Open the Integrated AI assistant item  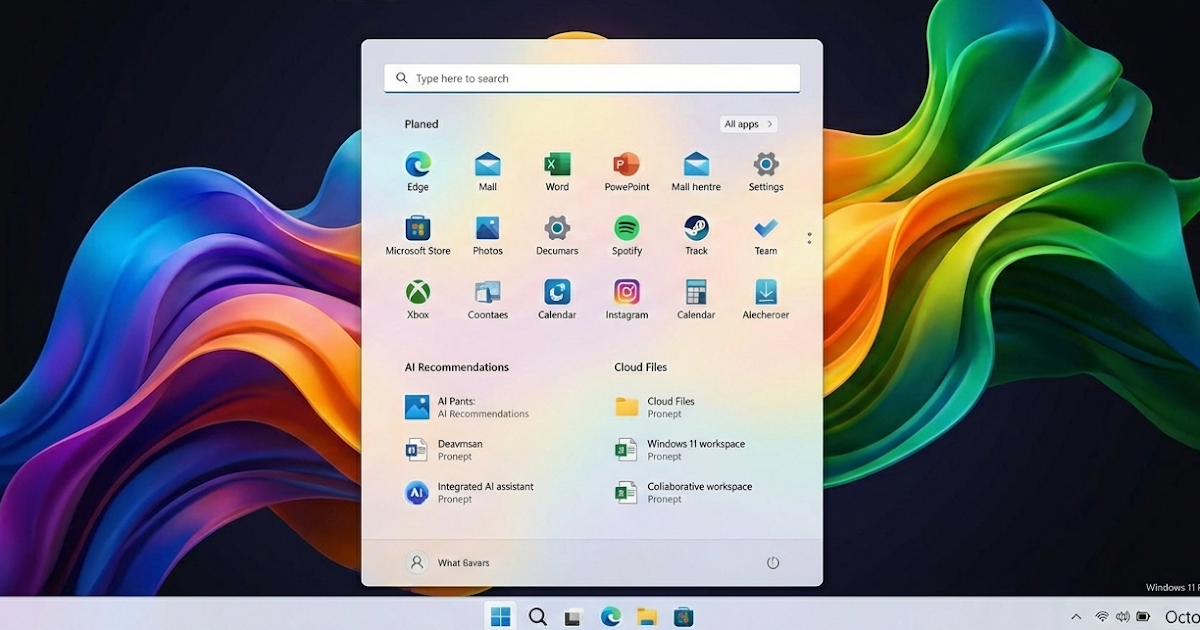click(470, 492)
